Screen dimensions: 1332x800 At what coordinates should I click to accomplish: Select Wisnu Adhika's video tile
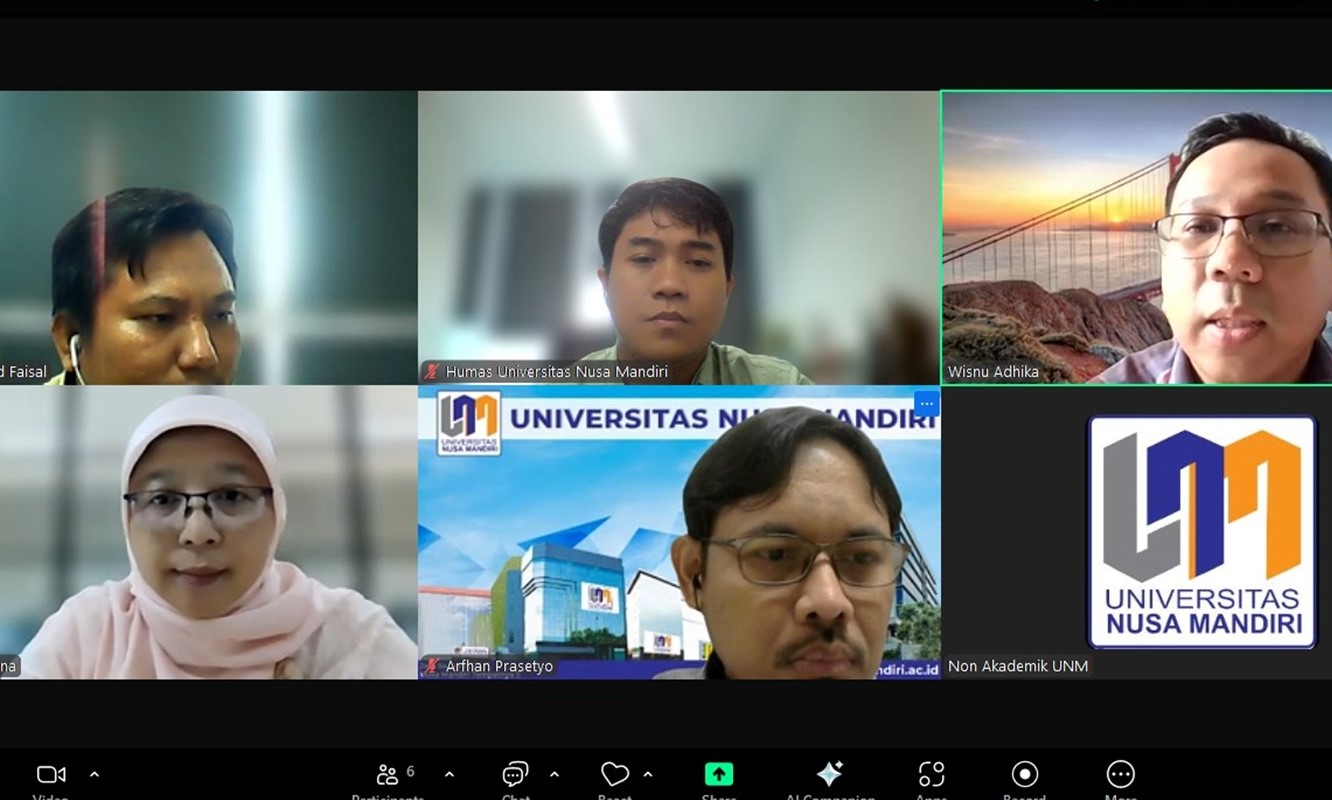(x=1136, y=238)
